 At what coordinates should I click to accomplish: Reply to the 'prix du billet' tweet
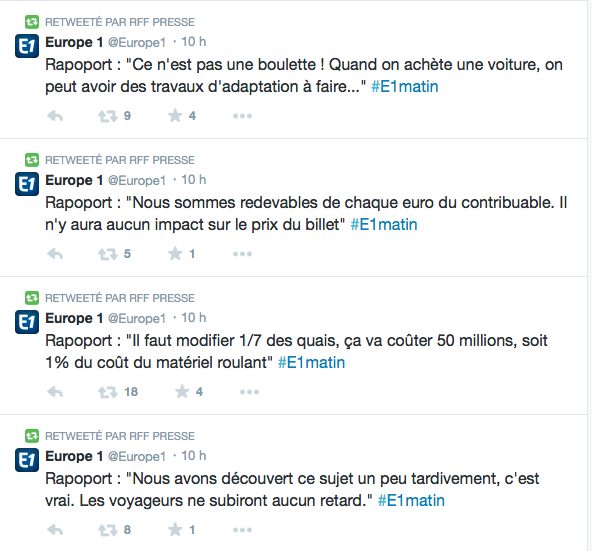(x=55, y=254)
